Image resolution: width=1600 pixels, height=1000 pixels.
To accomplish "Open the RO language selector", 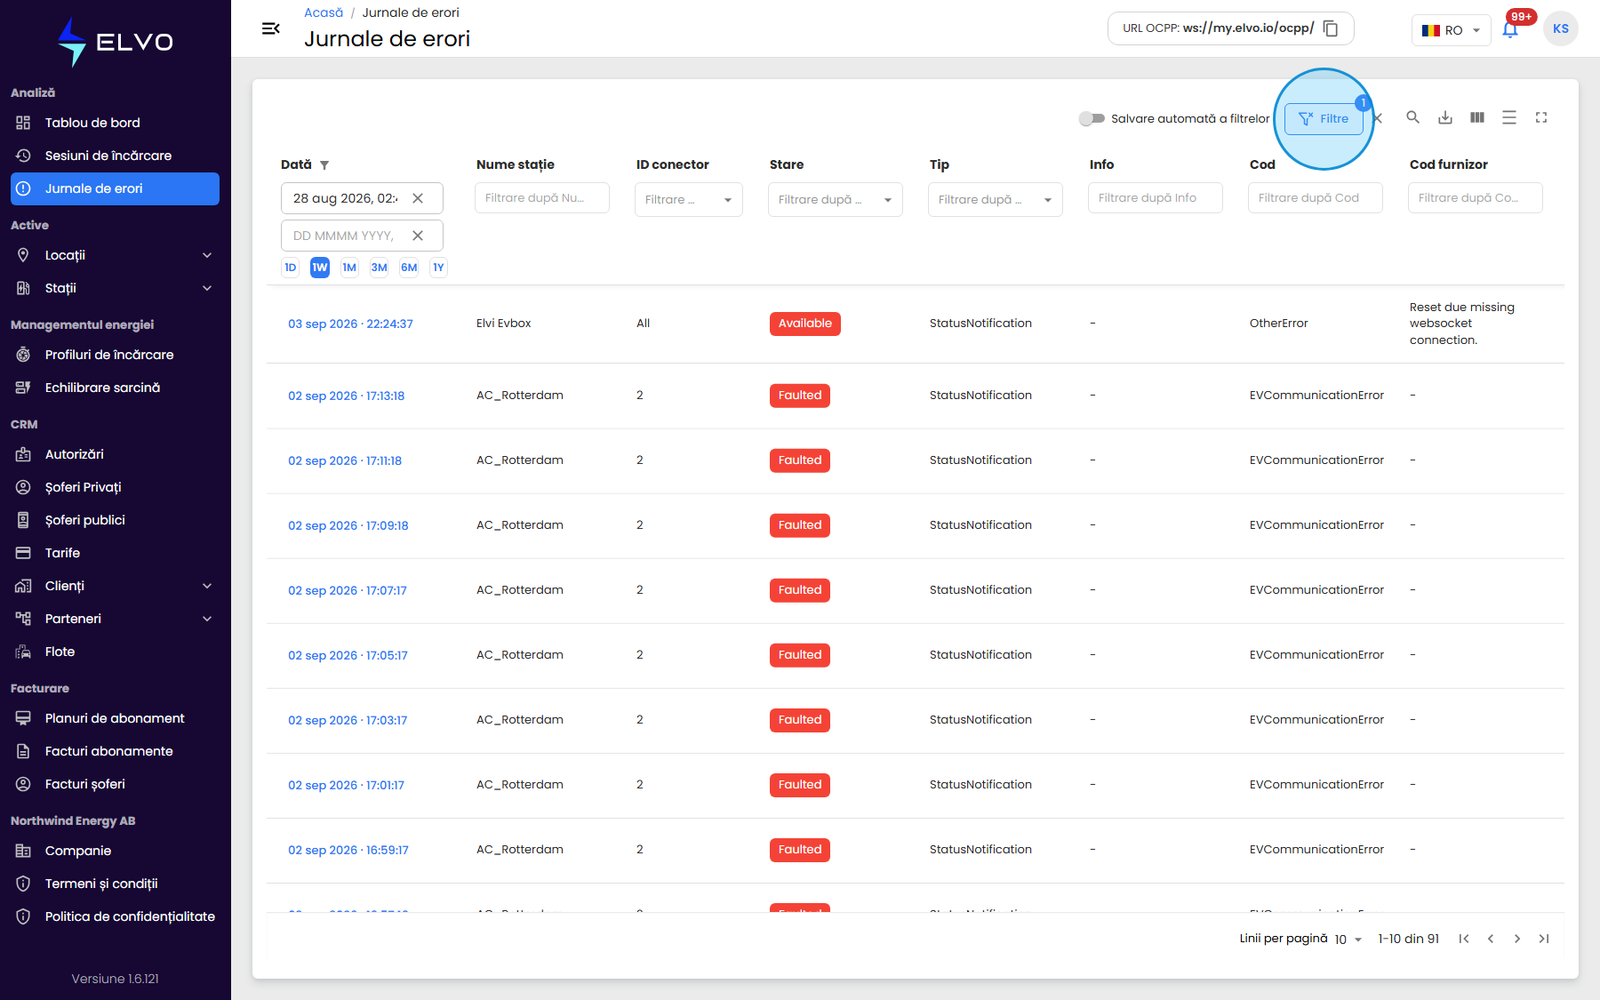I will (x=1451, y=30).
